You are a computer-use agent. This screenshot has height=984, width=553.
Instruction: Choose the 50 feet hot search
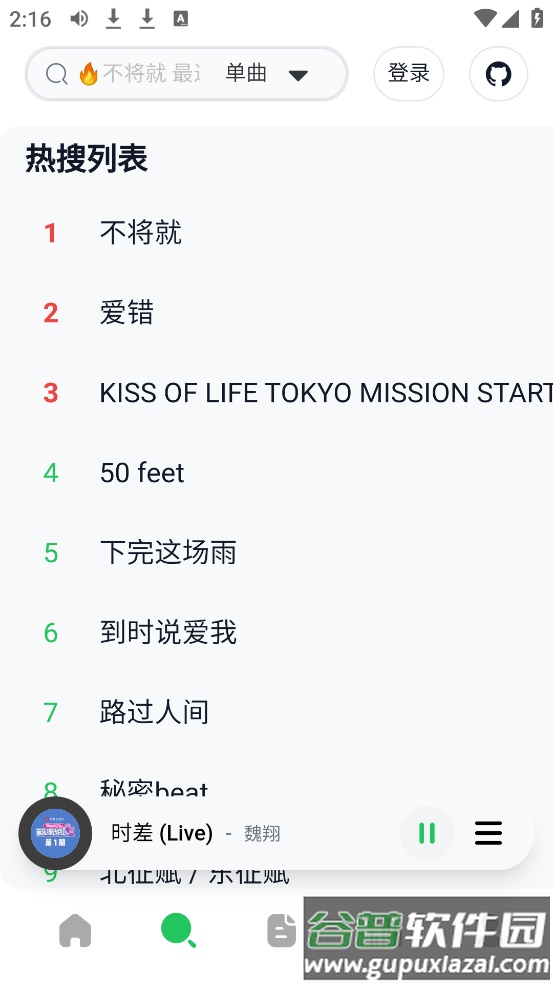pos(142,473)
